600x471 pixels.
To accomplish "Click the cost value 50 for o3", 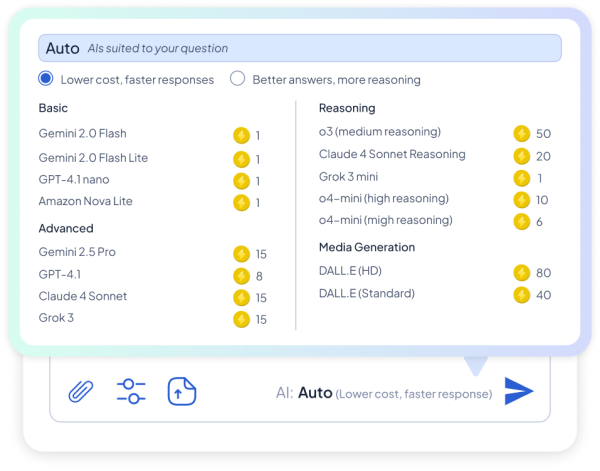I will [x=543, y=134].
